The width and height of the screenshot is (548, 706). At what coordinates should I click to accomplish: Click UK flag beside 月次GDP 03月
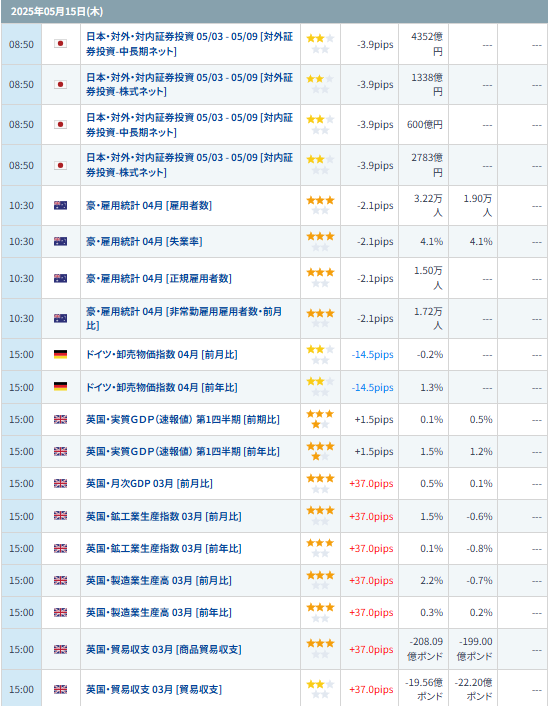60,484
